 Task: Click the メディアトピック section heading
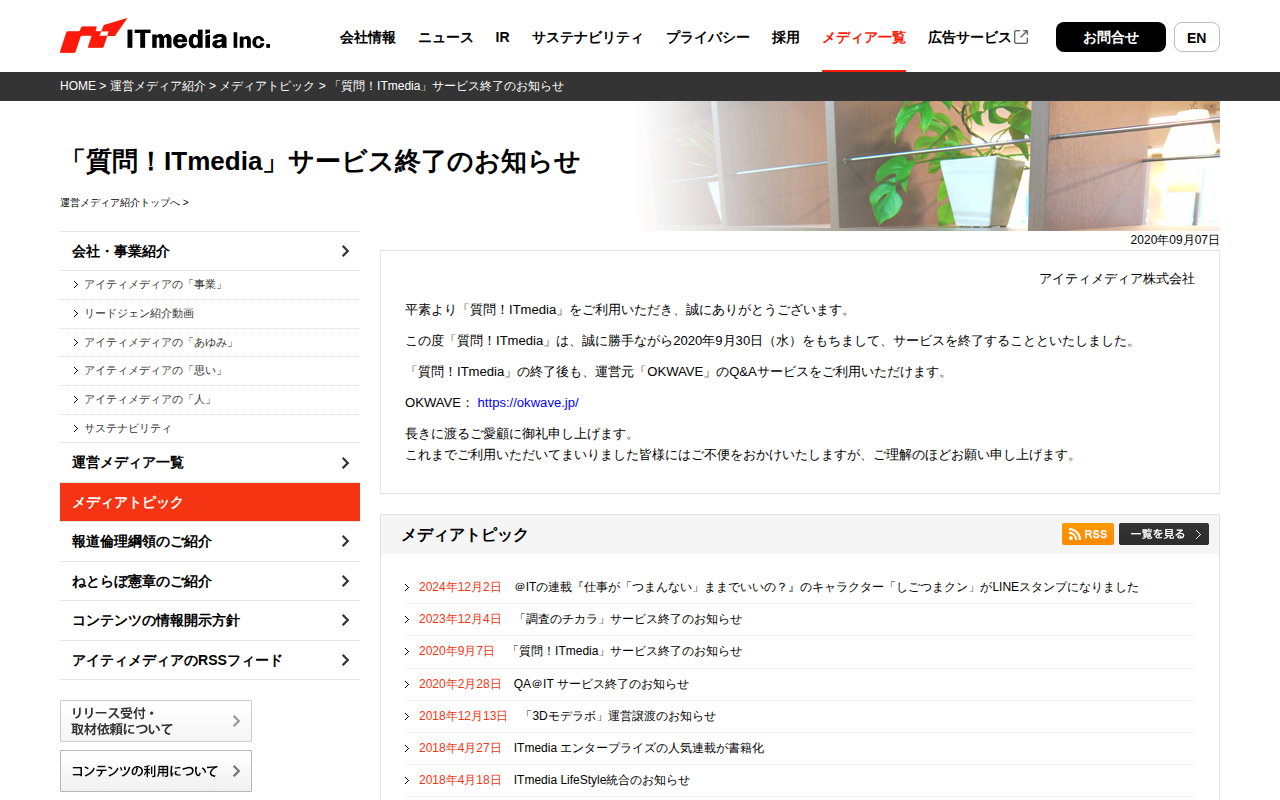pos(465,535)
